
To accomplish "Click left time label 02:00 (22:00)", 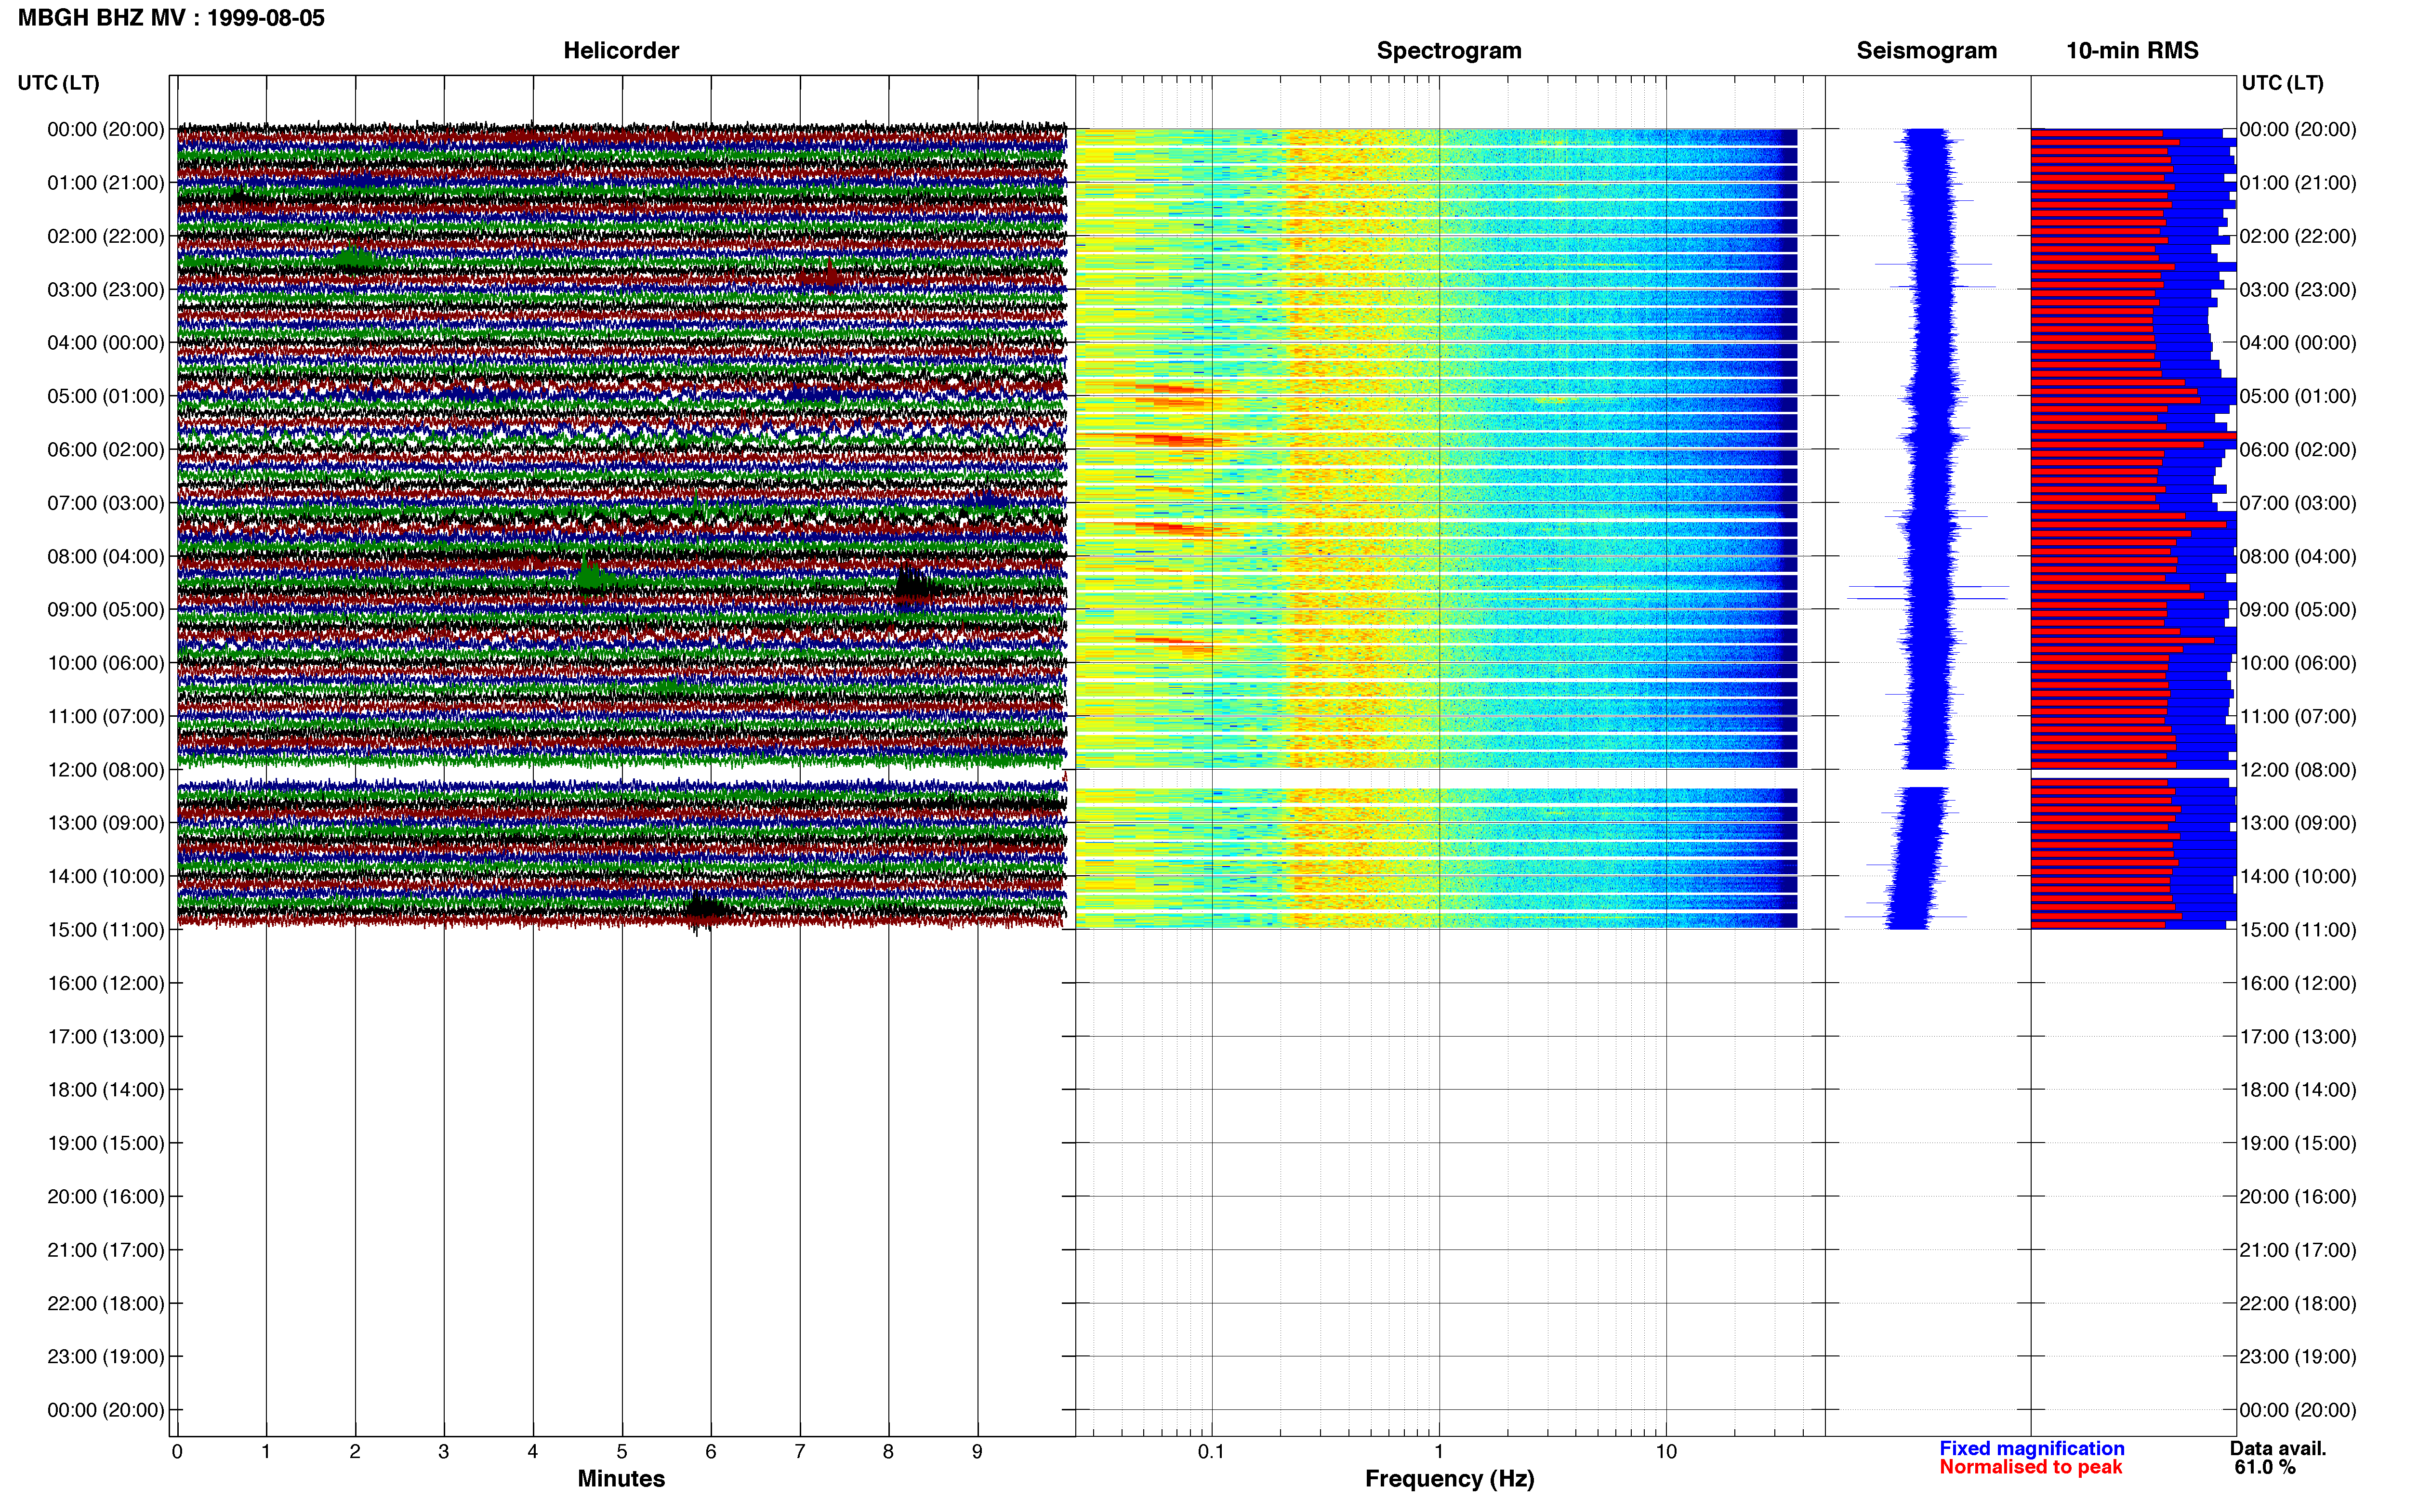I will (106, 236).
